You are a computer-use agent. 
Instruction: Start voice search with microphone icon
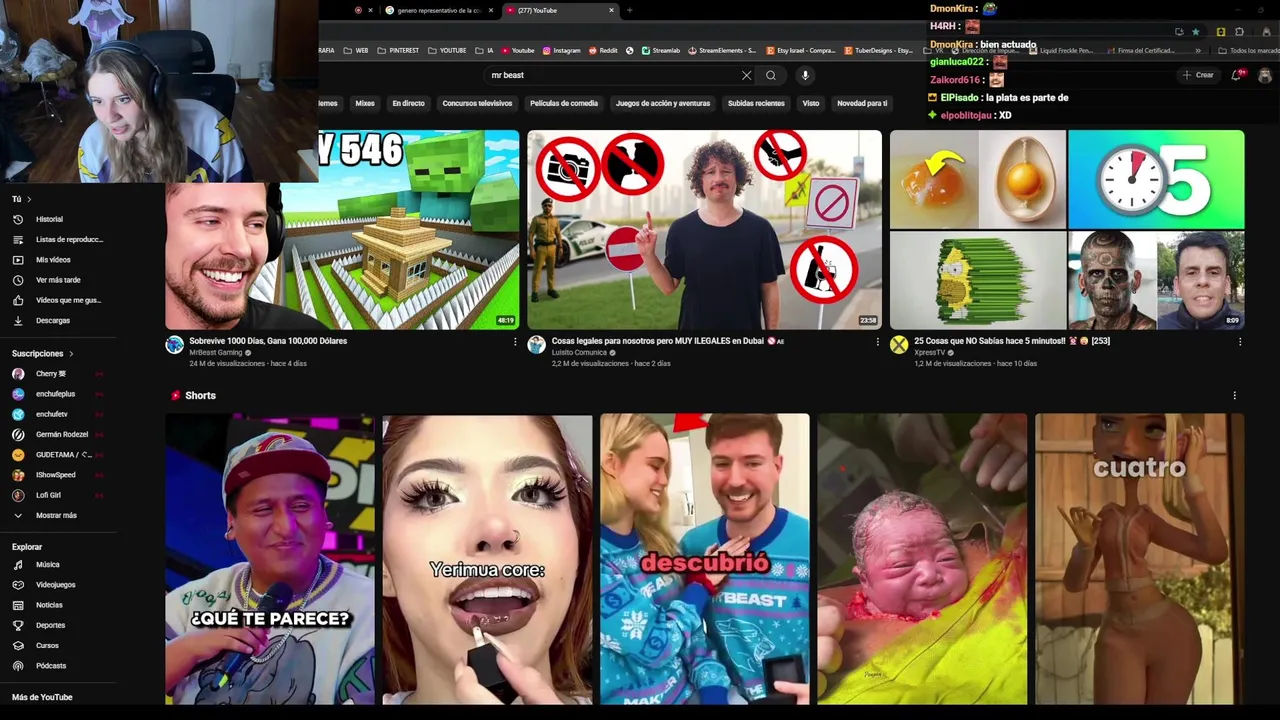coord(805,75)
